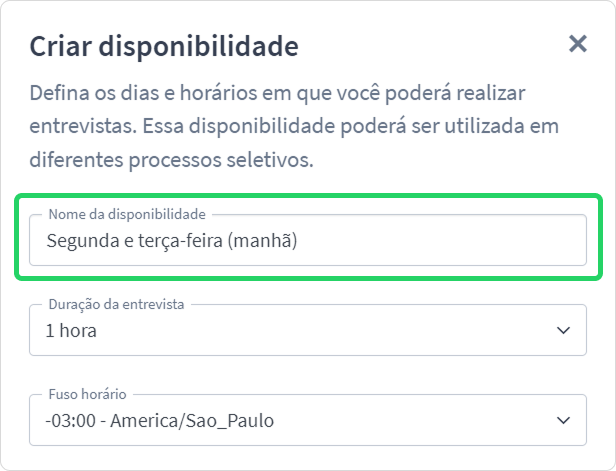The image size is (616, 471).
Task: Click the Nome da disponibilidade label
Action: (127, 214)
